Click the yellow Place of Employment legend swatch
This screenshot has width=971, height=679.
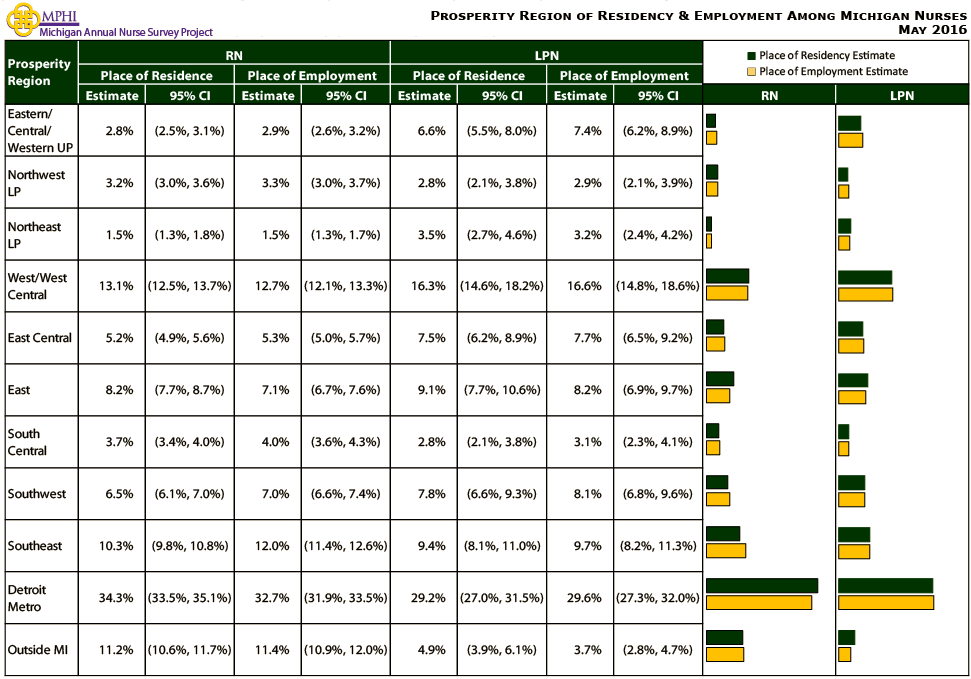tap(751, 72)
